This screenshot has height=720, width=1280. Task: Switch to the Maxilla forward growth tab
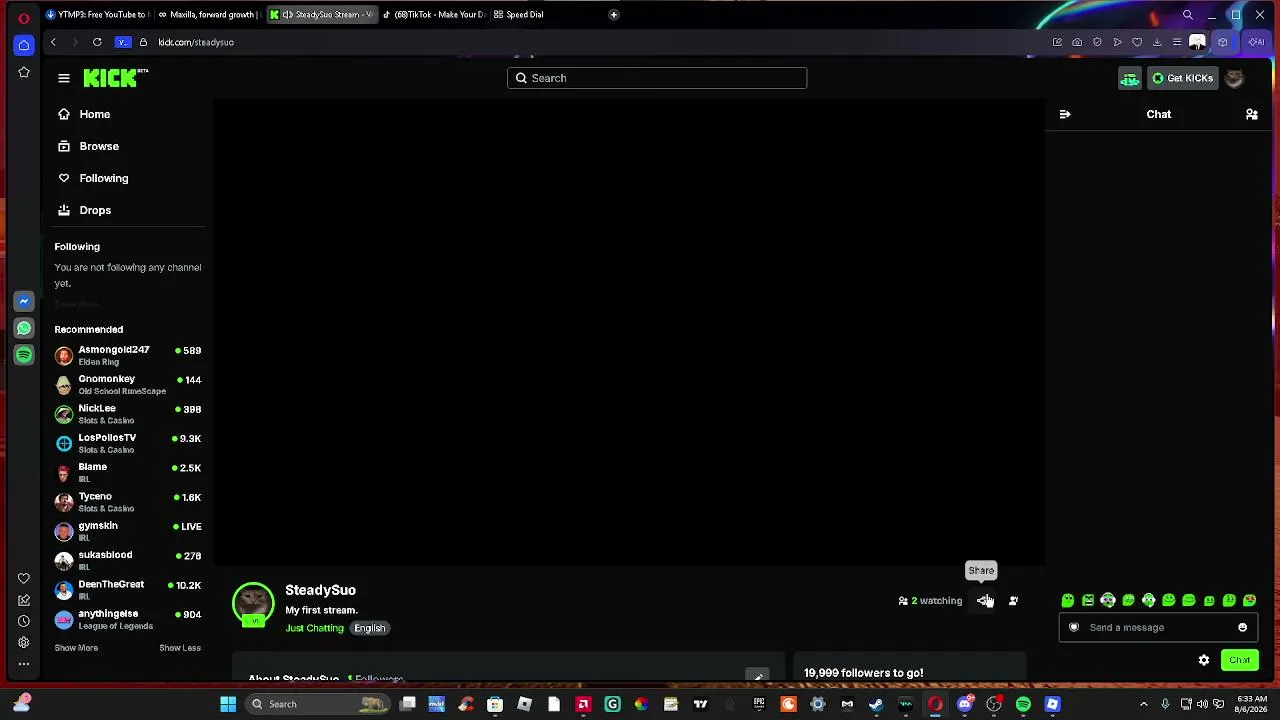tap(208, 15)
